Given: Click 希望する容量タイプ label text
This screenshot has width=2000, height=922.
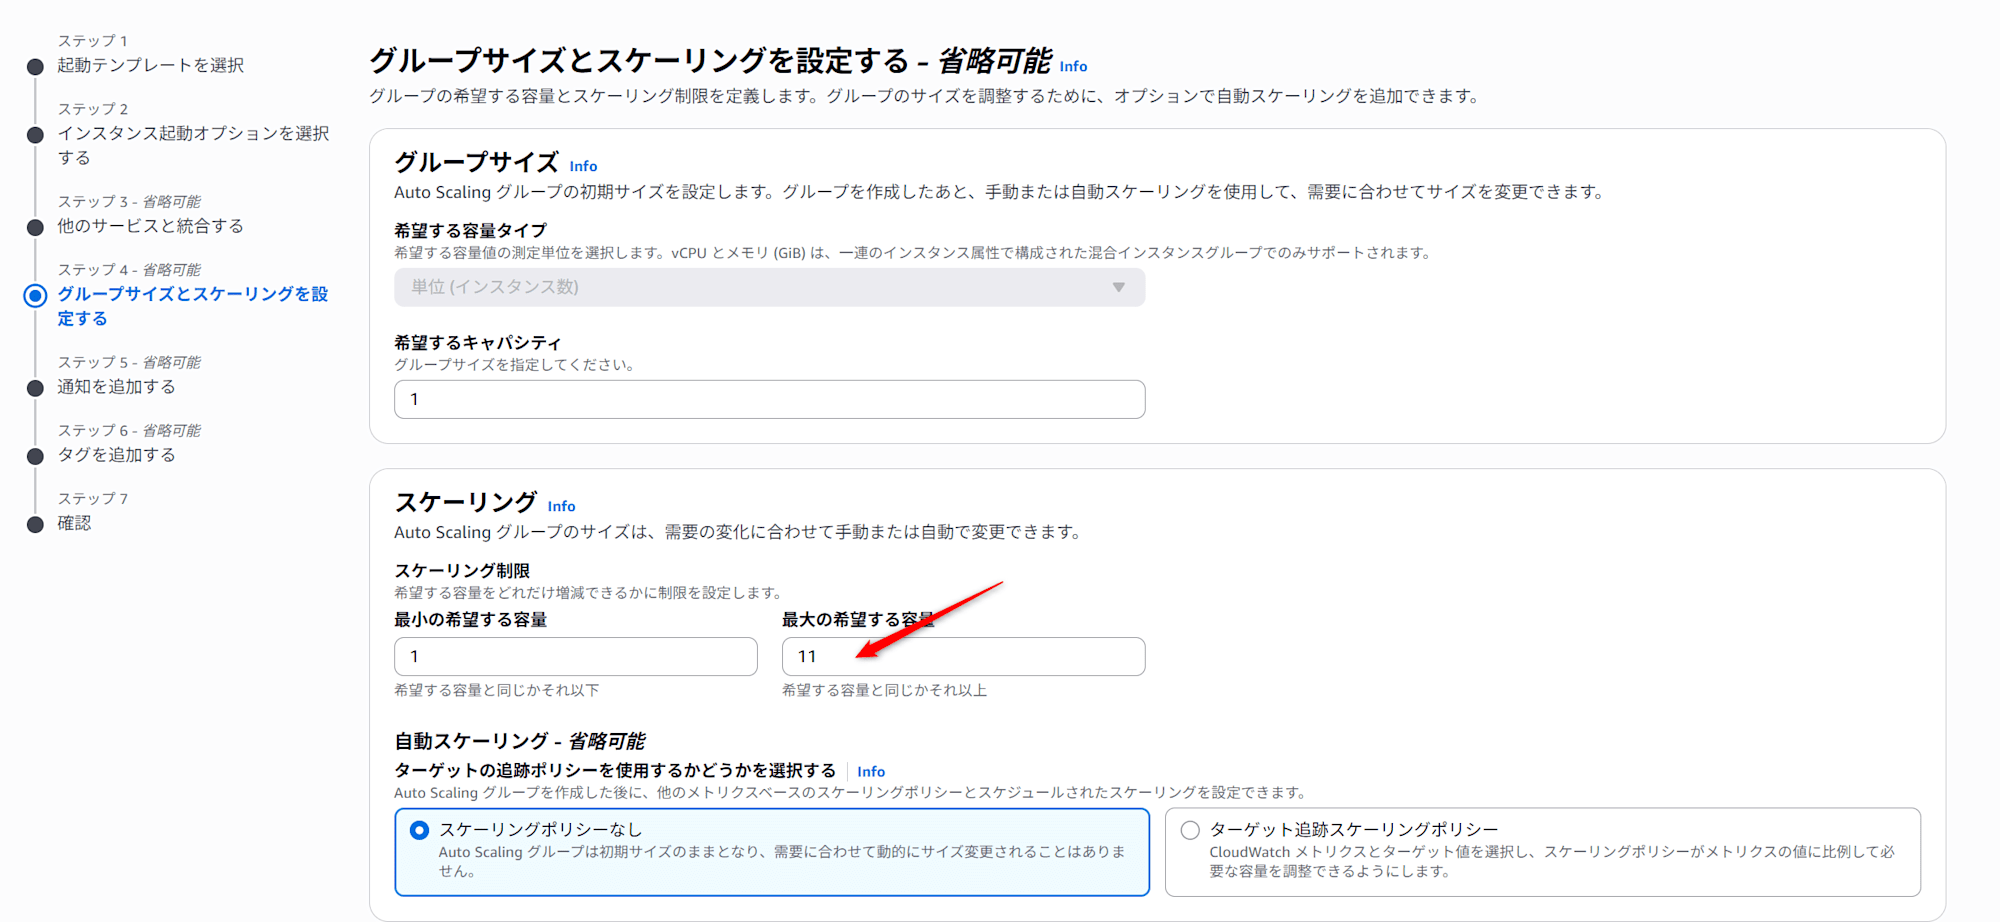Looking at the screenshot, I should (x=470, y=230).
